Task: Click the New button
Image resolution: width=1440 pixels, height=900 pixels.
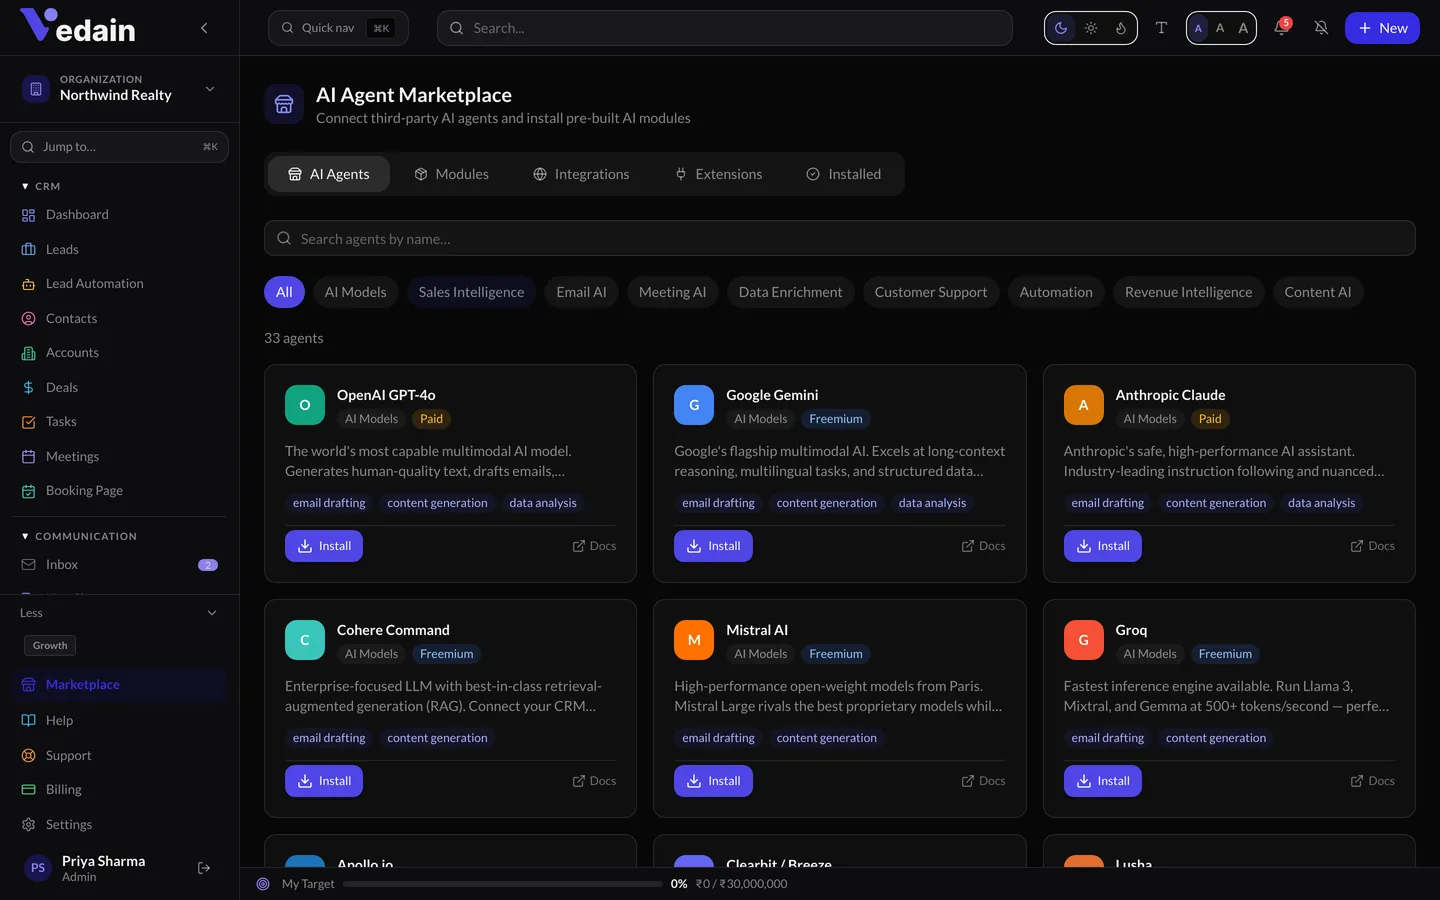Action: (1382, 28)
